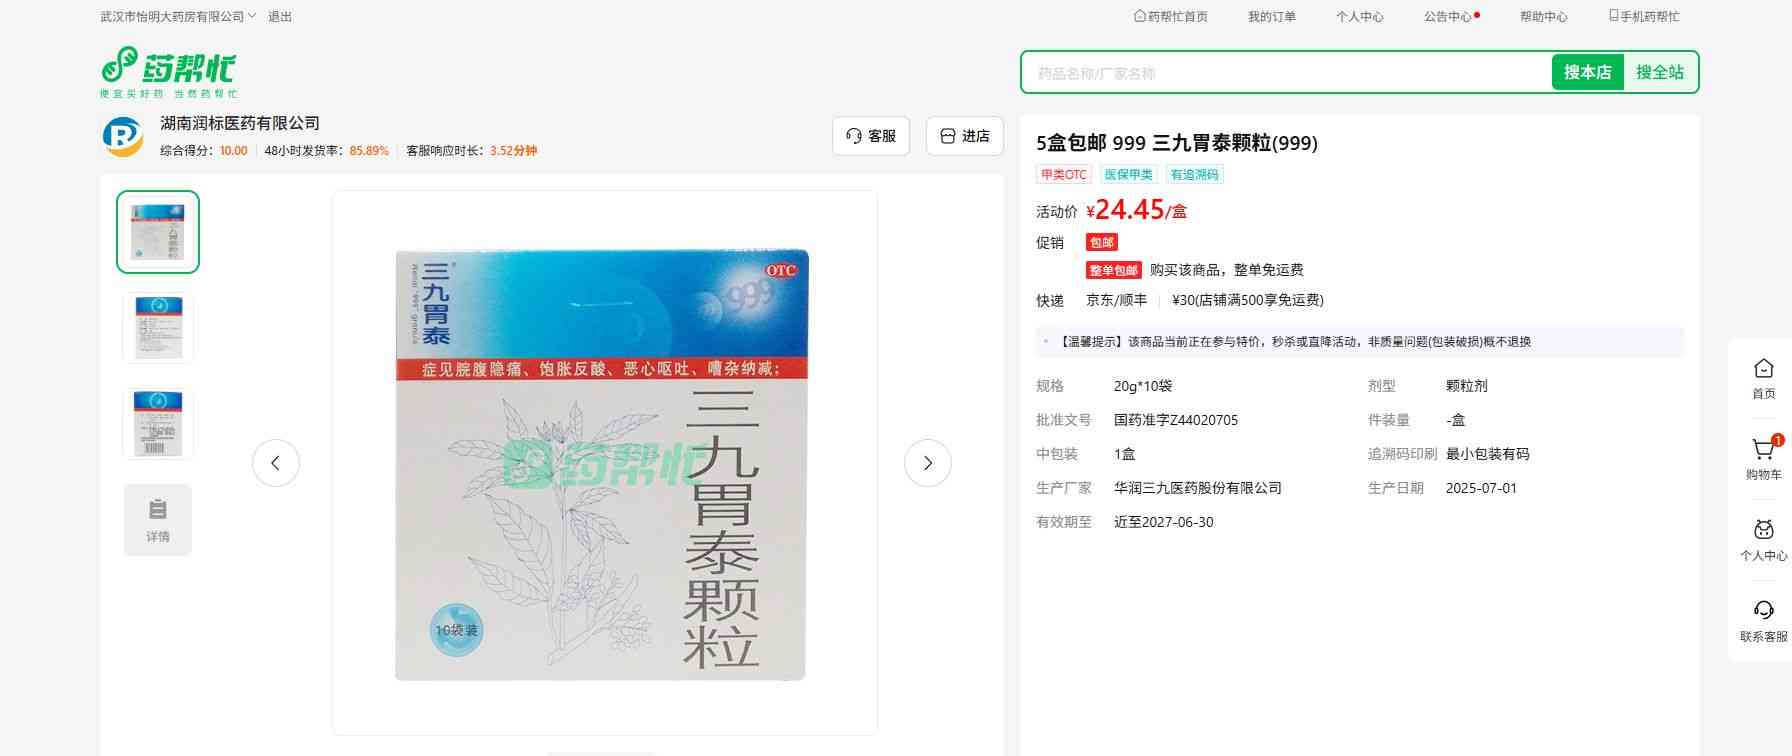Contact store via 客服 button

(x=871, y=136)
